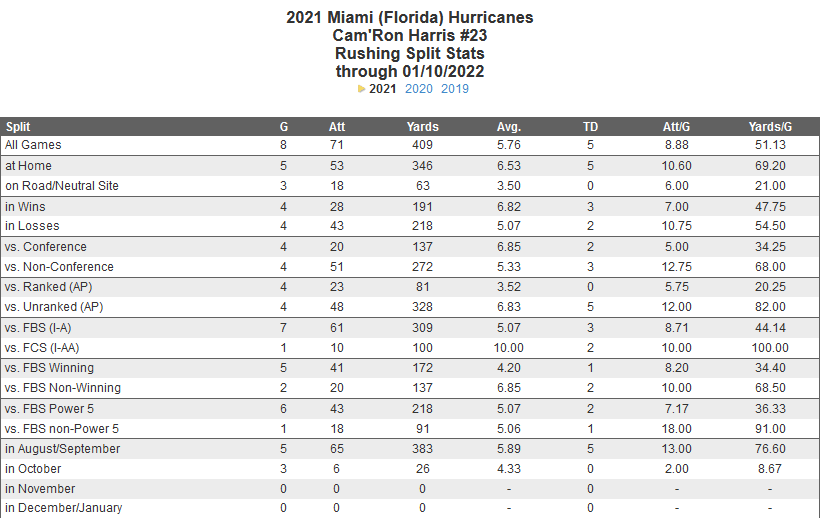The height and width of the screenshot is (518, 821).
Task: Open the 2020 season link
Action: 419,89
